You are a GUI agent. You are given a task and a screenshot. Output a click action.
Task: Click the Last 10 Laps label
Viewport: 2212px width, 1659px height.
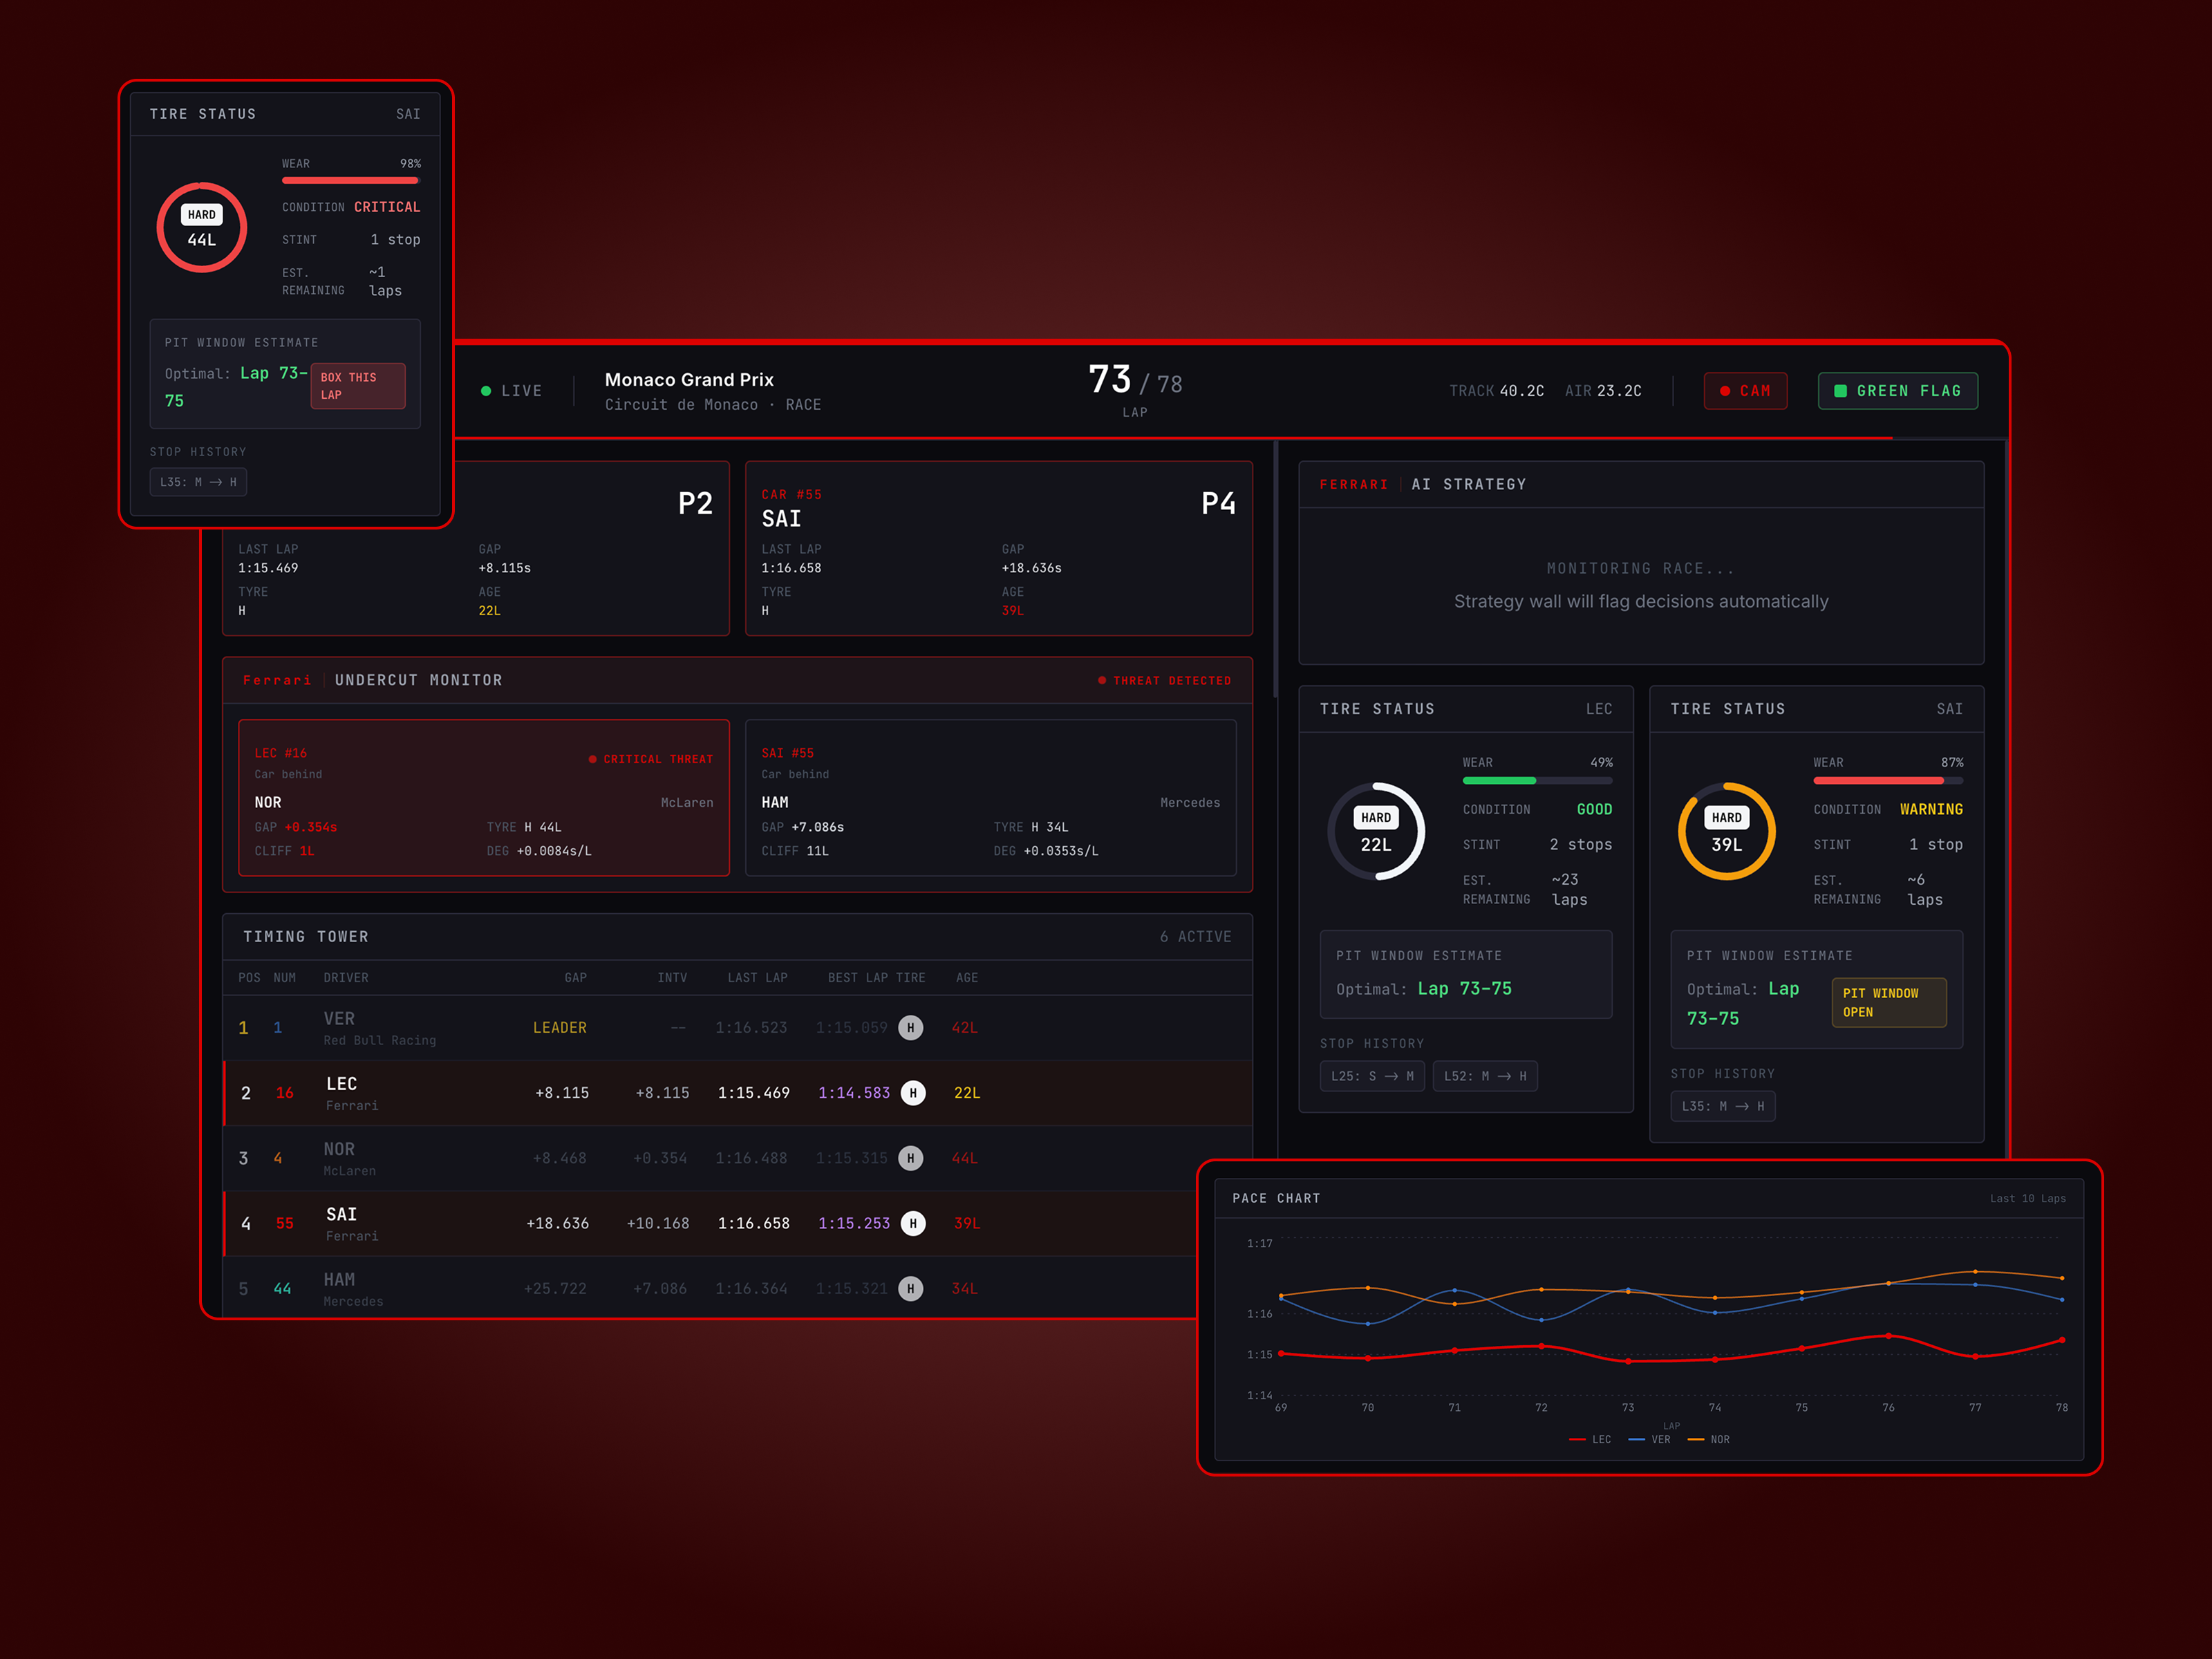(x=2027, y=1198)
